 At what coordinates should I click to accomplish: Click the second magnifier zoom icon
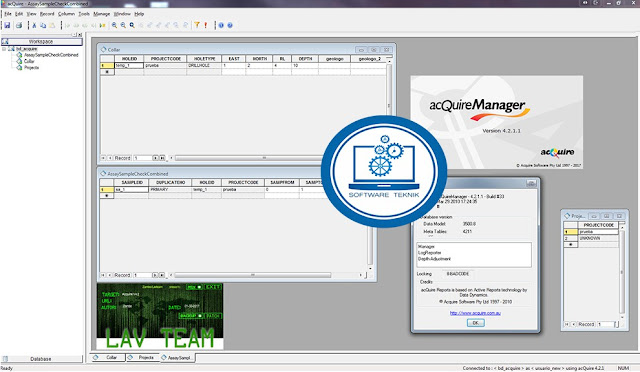click(123, 25)
